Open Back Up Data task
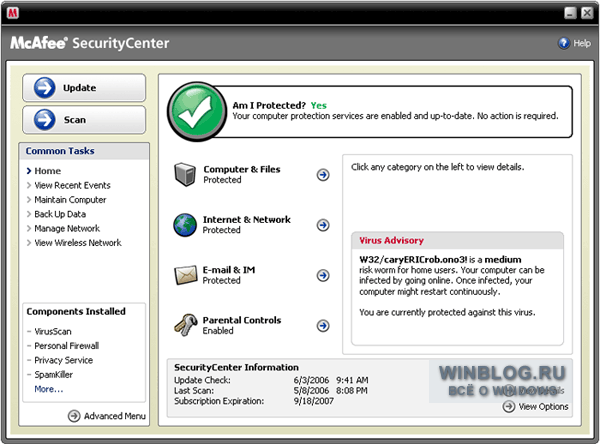Screen dimensions: 600x444 60,214
